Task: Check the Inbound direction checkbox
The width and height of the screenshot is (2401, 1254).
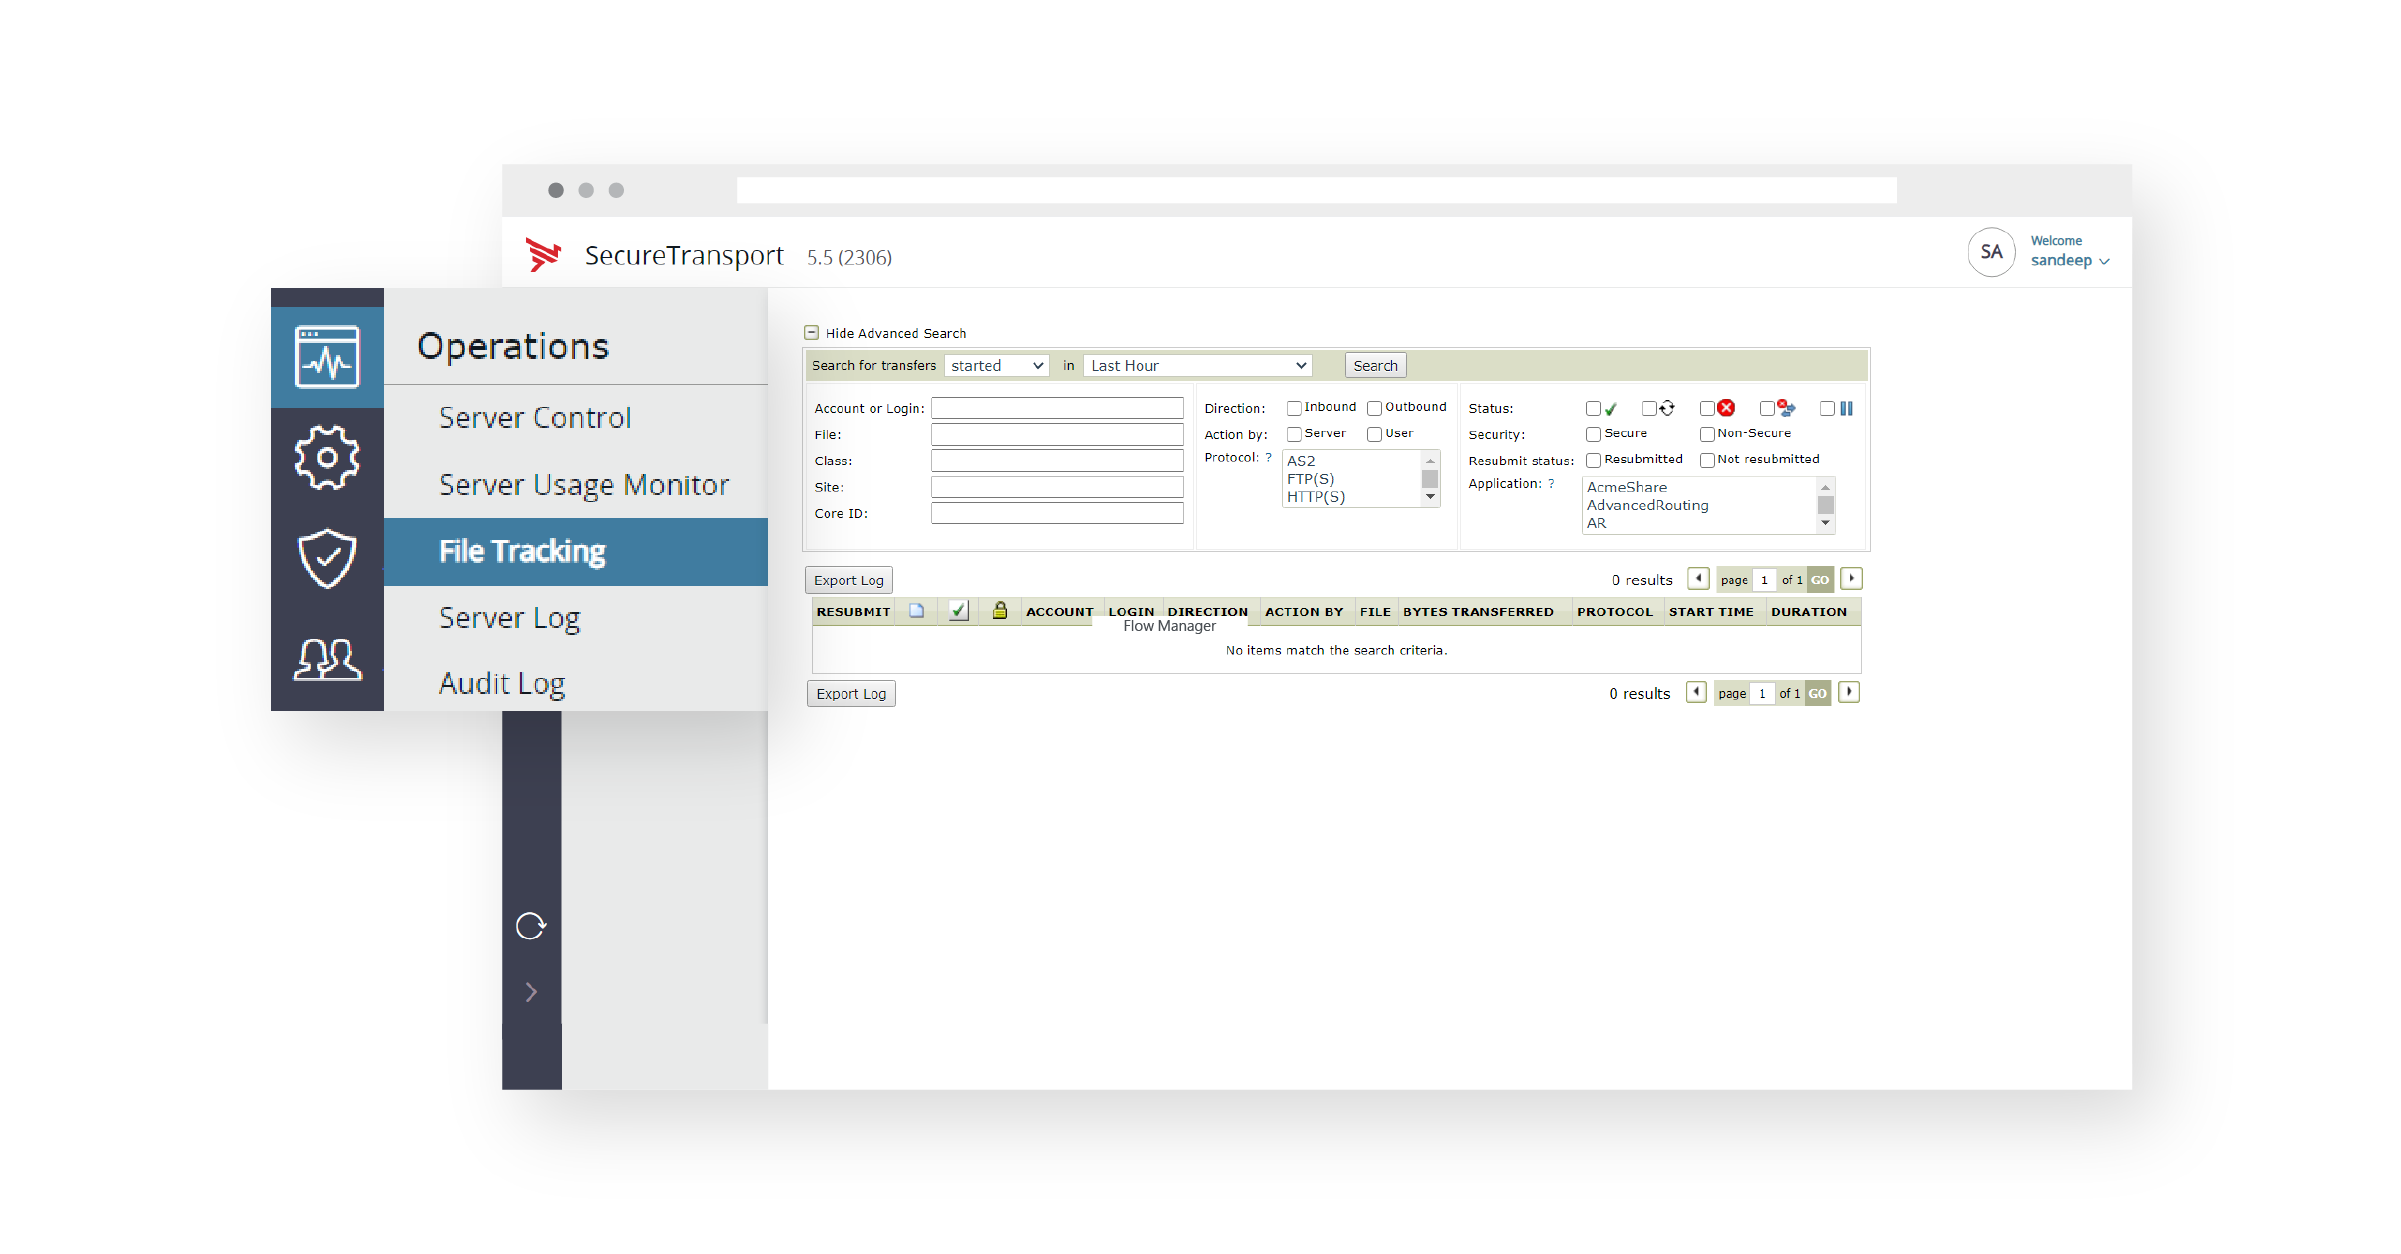Action: 1294,408
